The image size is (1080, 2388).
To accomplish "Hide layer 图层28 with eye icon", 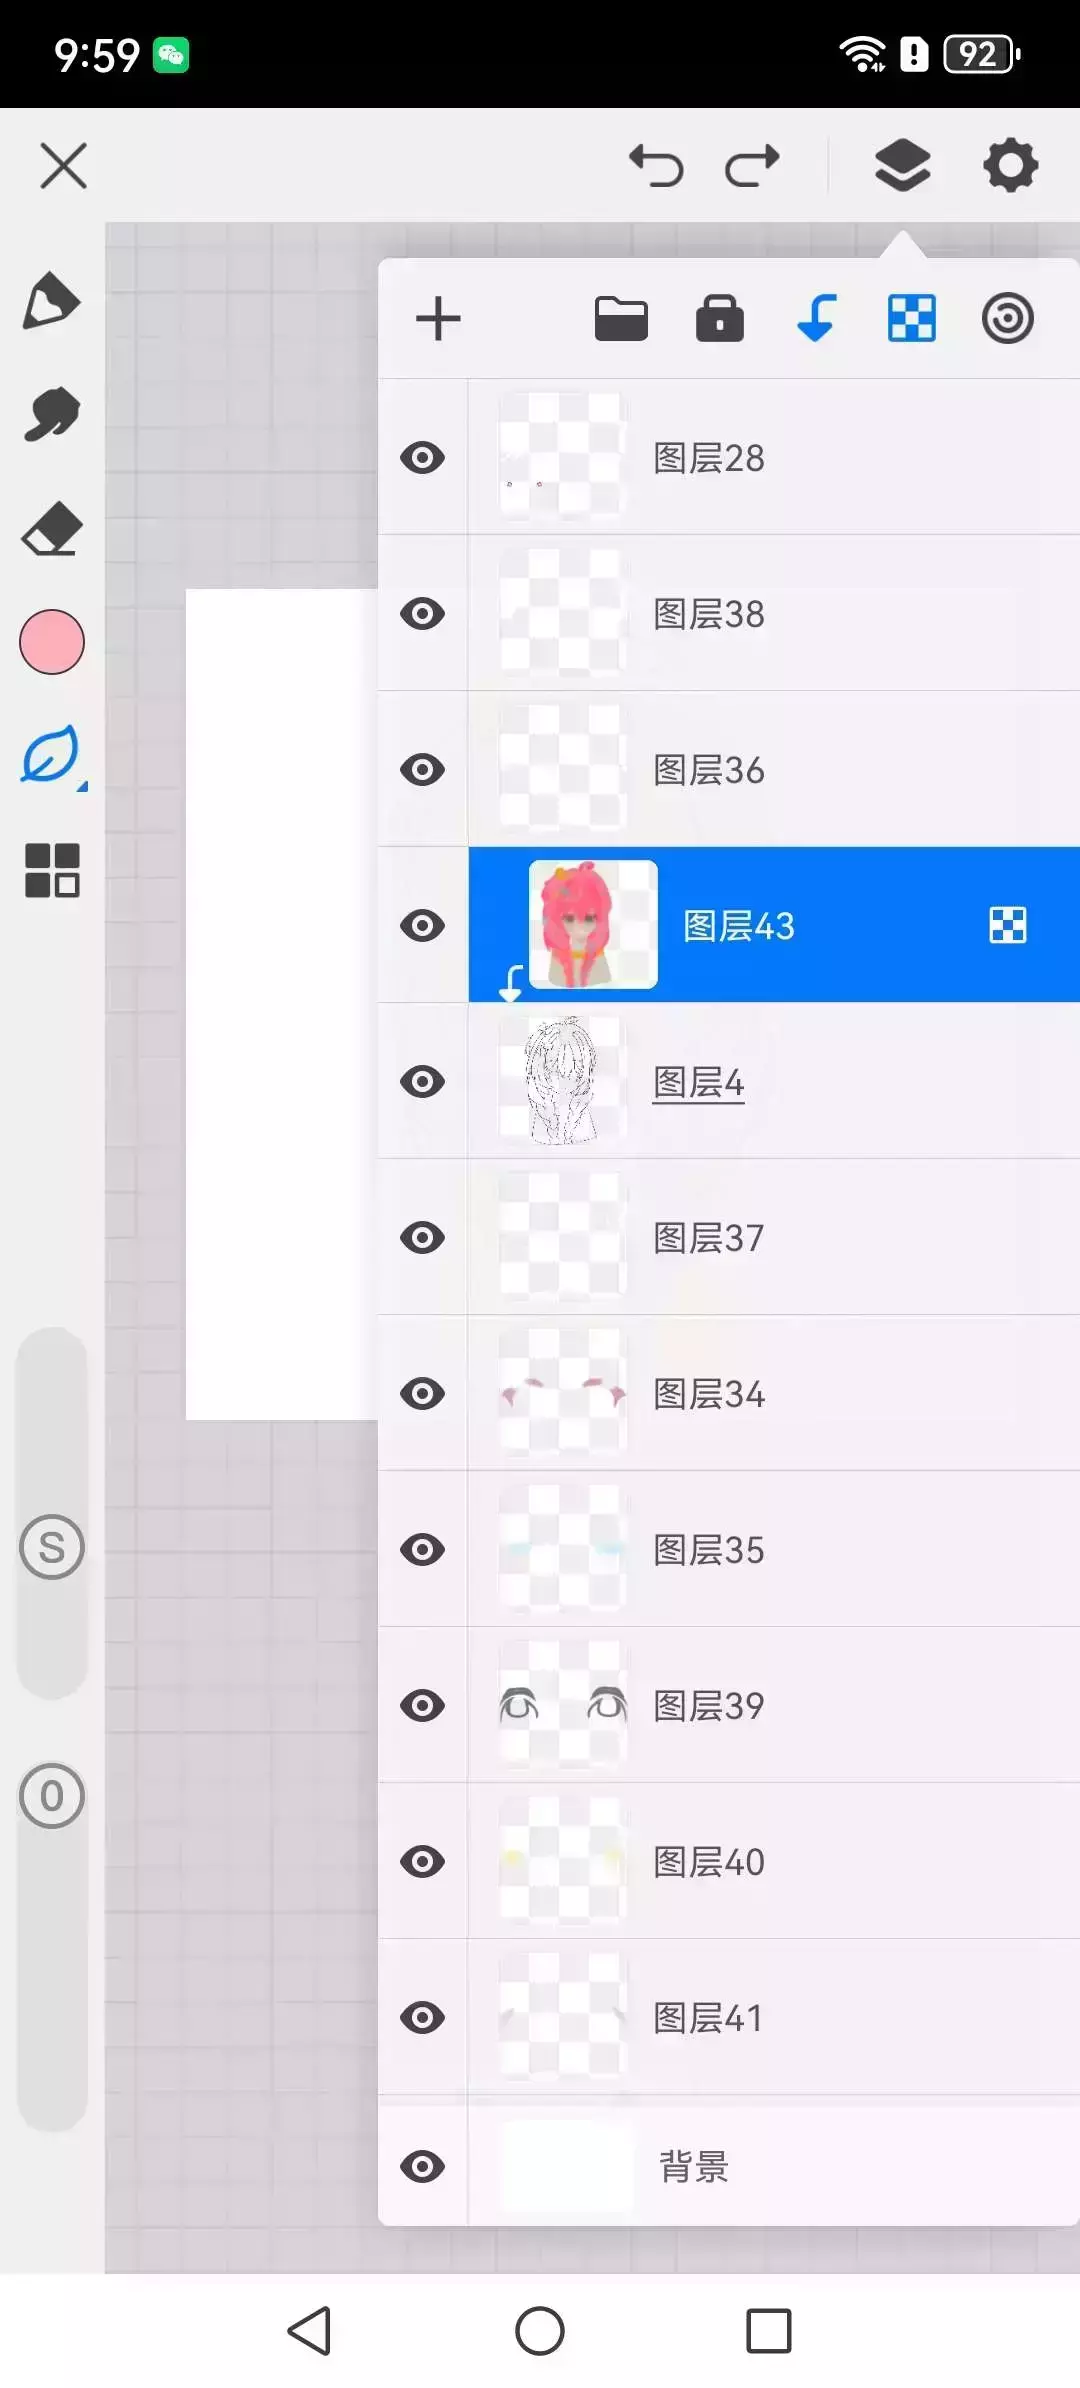I will click(x=422, y=458).
